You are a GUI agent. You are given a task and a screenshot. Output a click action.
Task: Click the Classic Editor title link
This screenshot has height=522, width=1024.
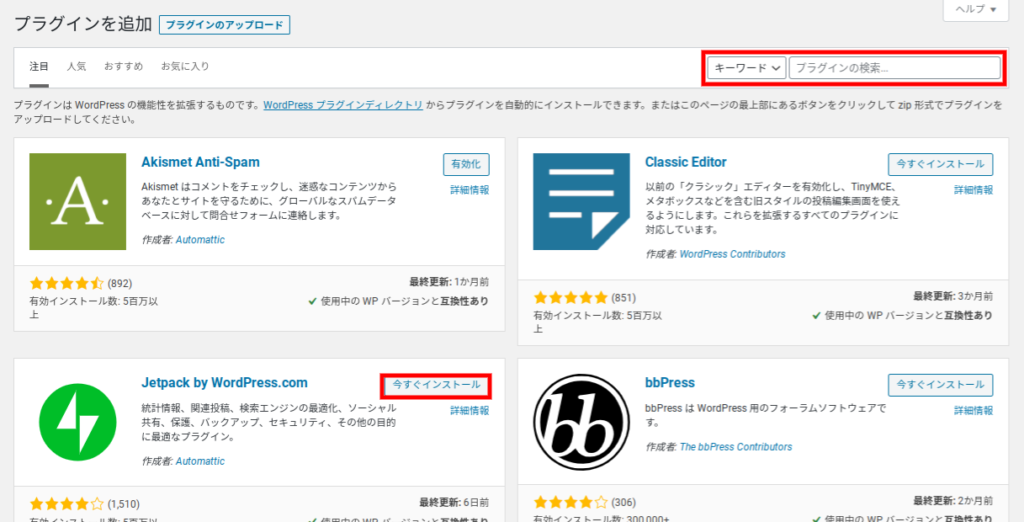pos(686,161)
